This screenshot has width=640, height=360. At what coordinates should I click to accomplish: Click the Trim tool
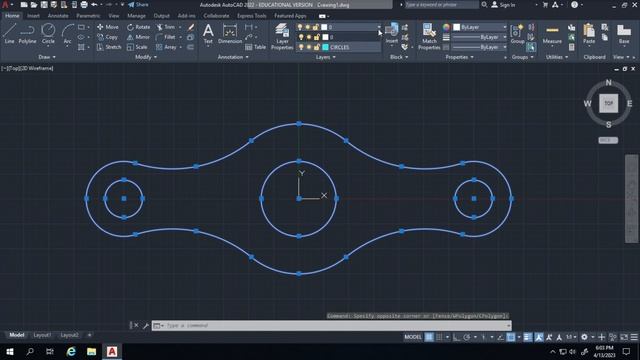pos(166,27)
